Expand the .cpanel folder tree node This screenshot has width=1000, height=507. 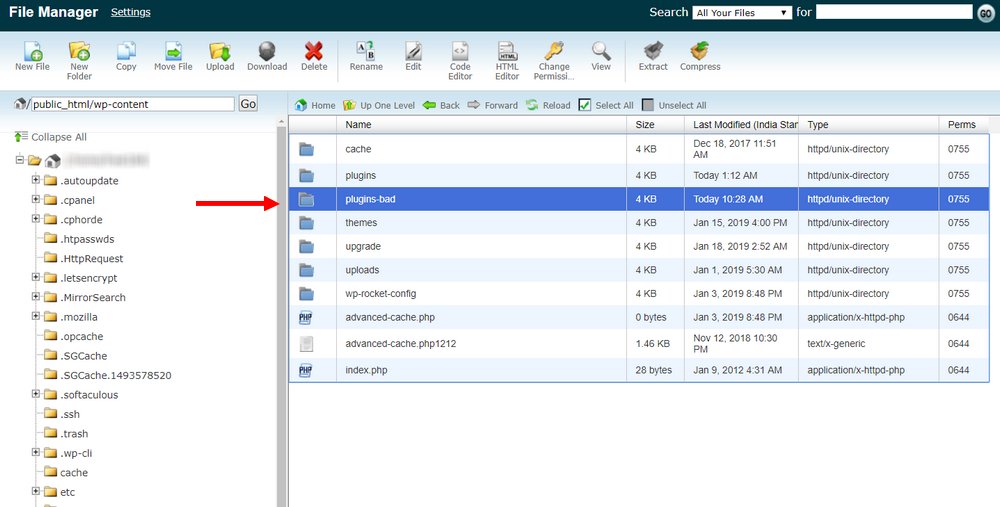tap(36, 200)
